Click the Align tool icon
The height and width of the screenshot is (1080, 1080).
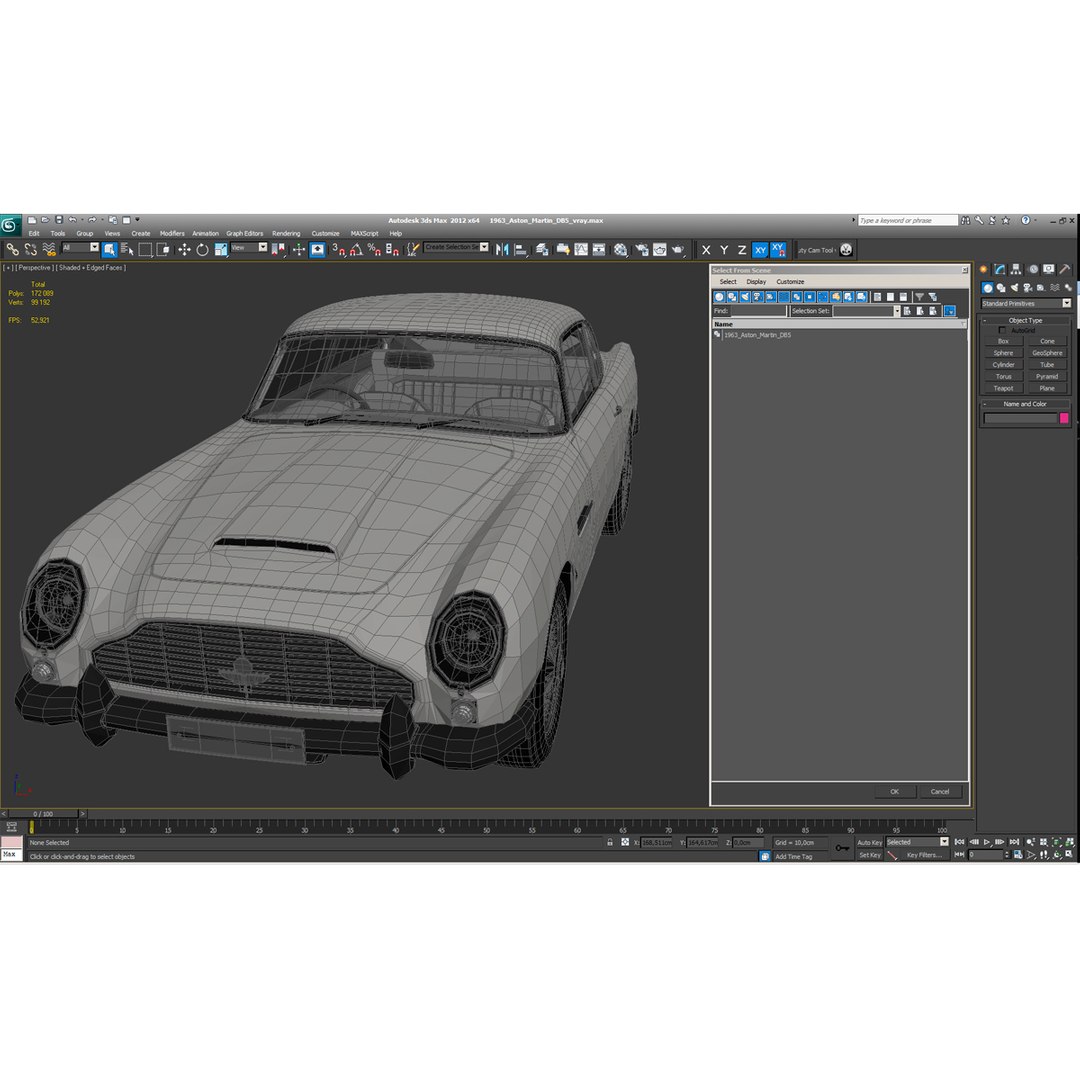point(521,250)
